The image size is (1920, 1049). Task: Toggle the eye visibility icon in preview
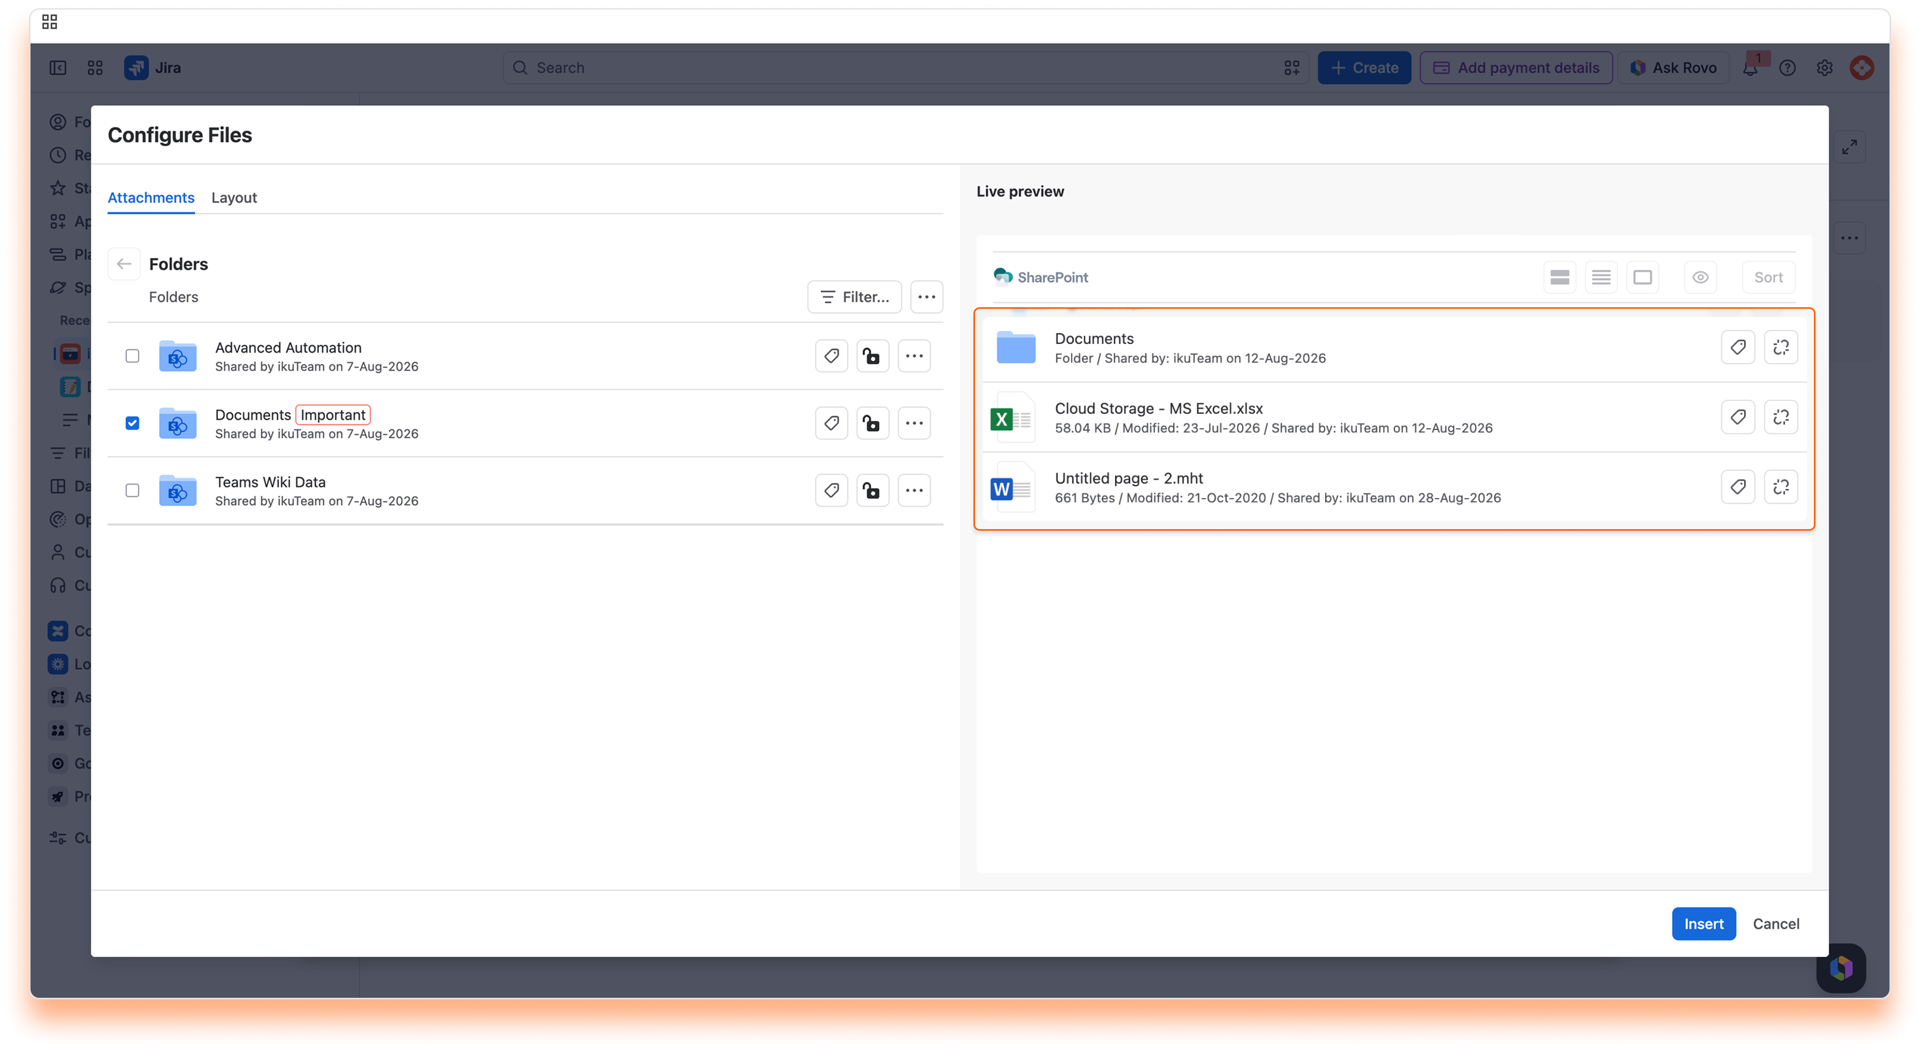(x=1700, y=277)
